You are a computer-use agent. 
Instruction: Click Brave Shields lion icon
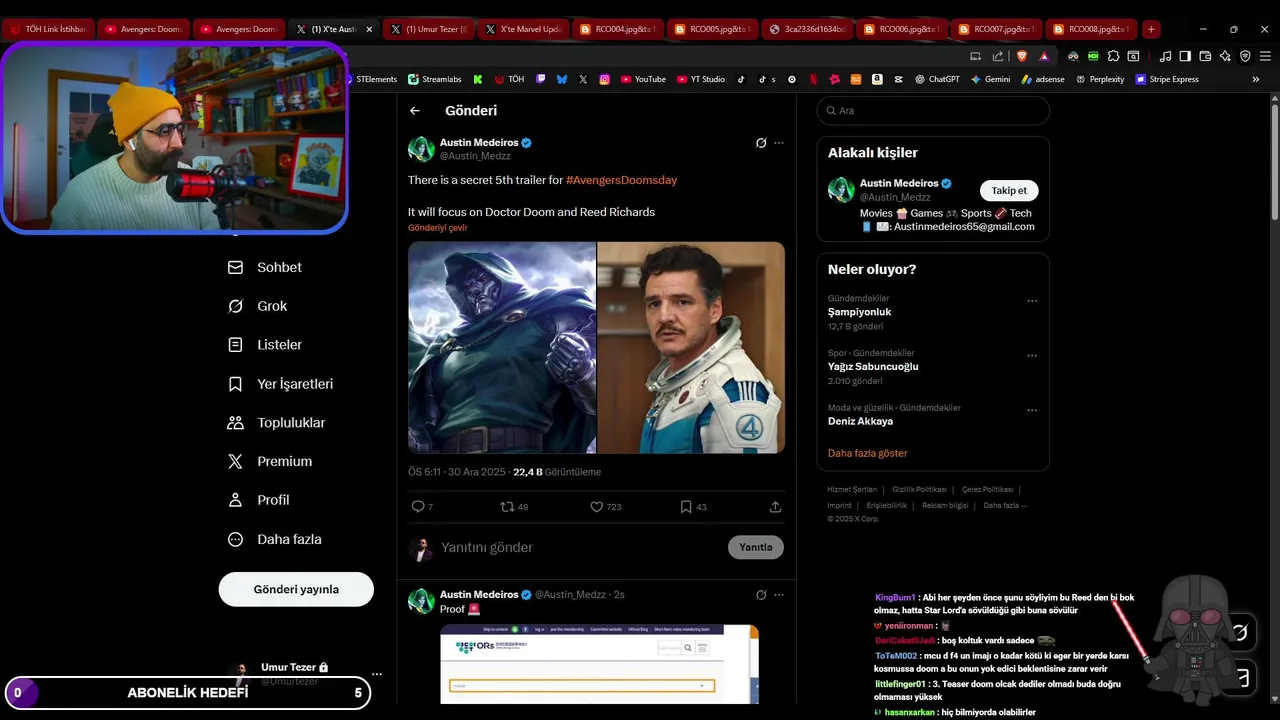pos(1021,56)
